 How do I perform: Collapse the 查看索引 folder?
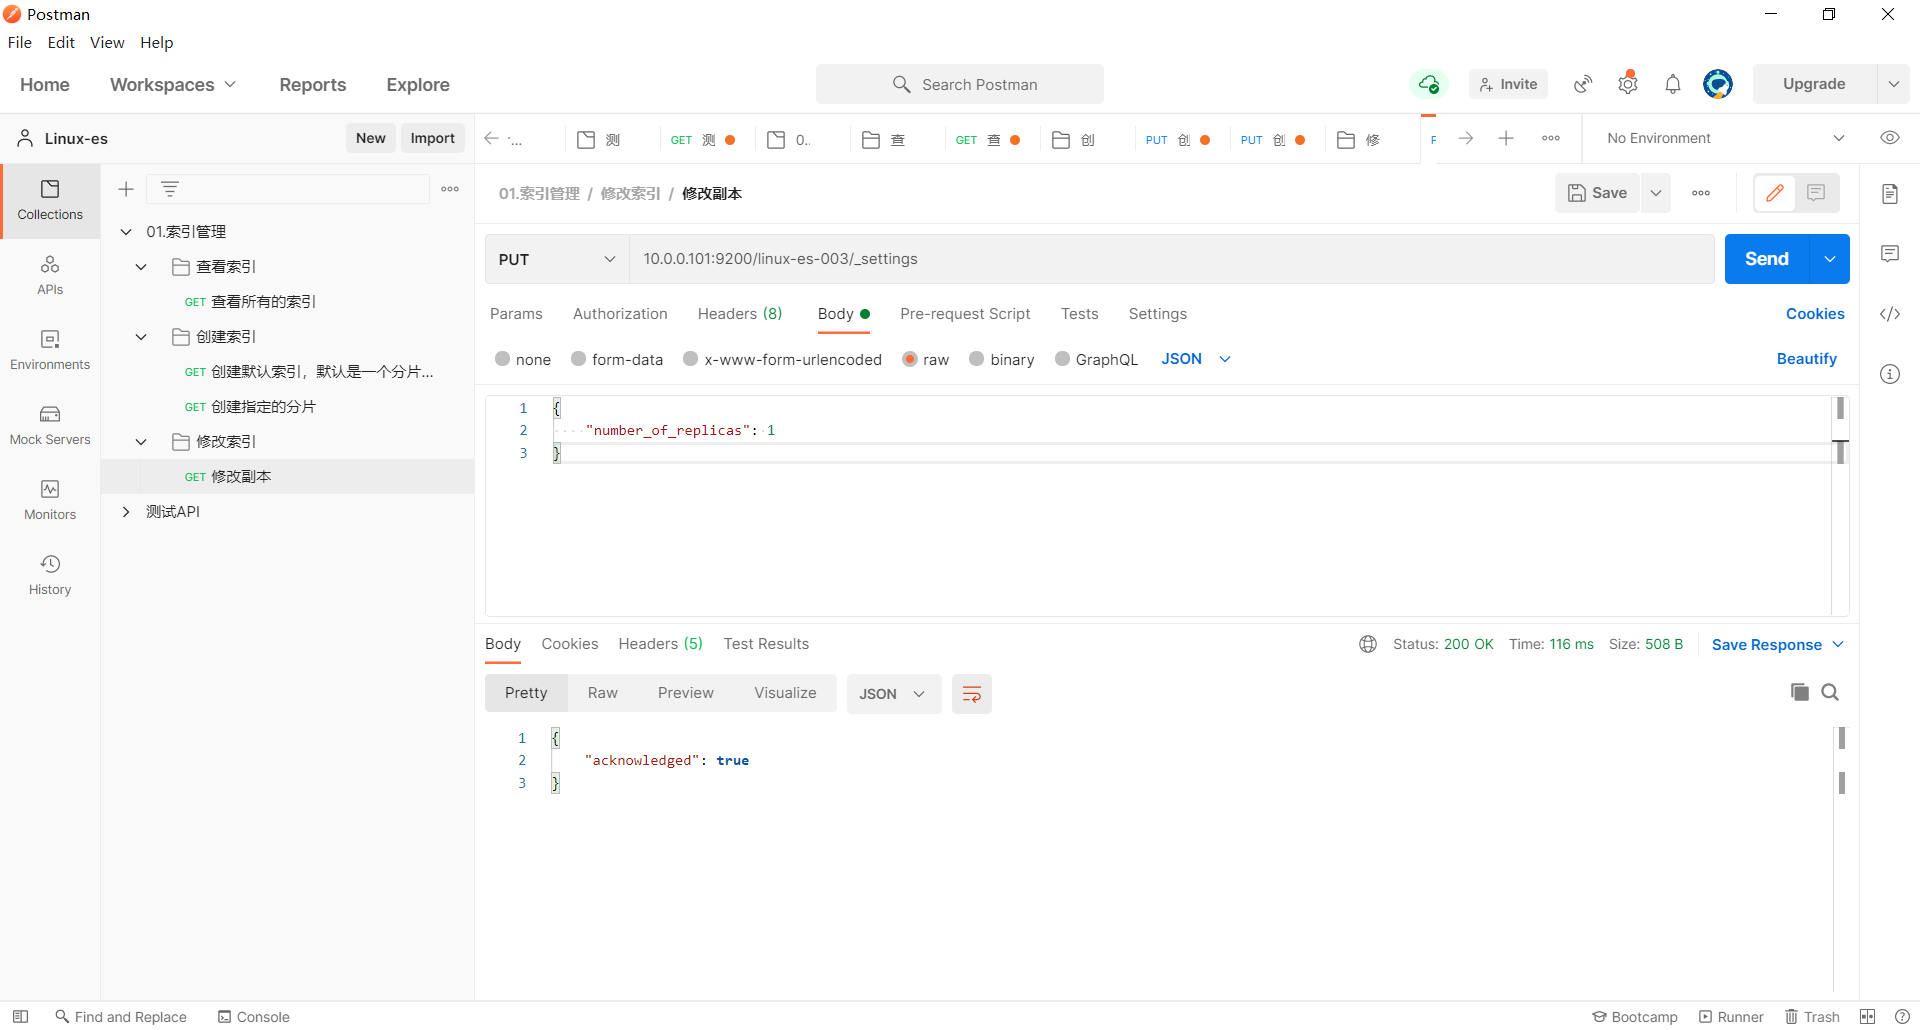click(141, 267)
